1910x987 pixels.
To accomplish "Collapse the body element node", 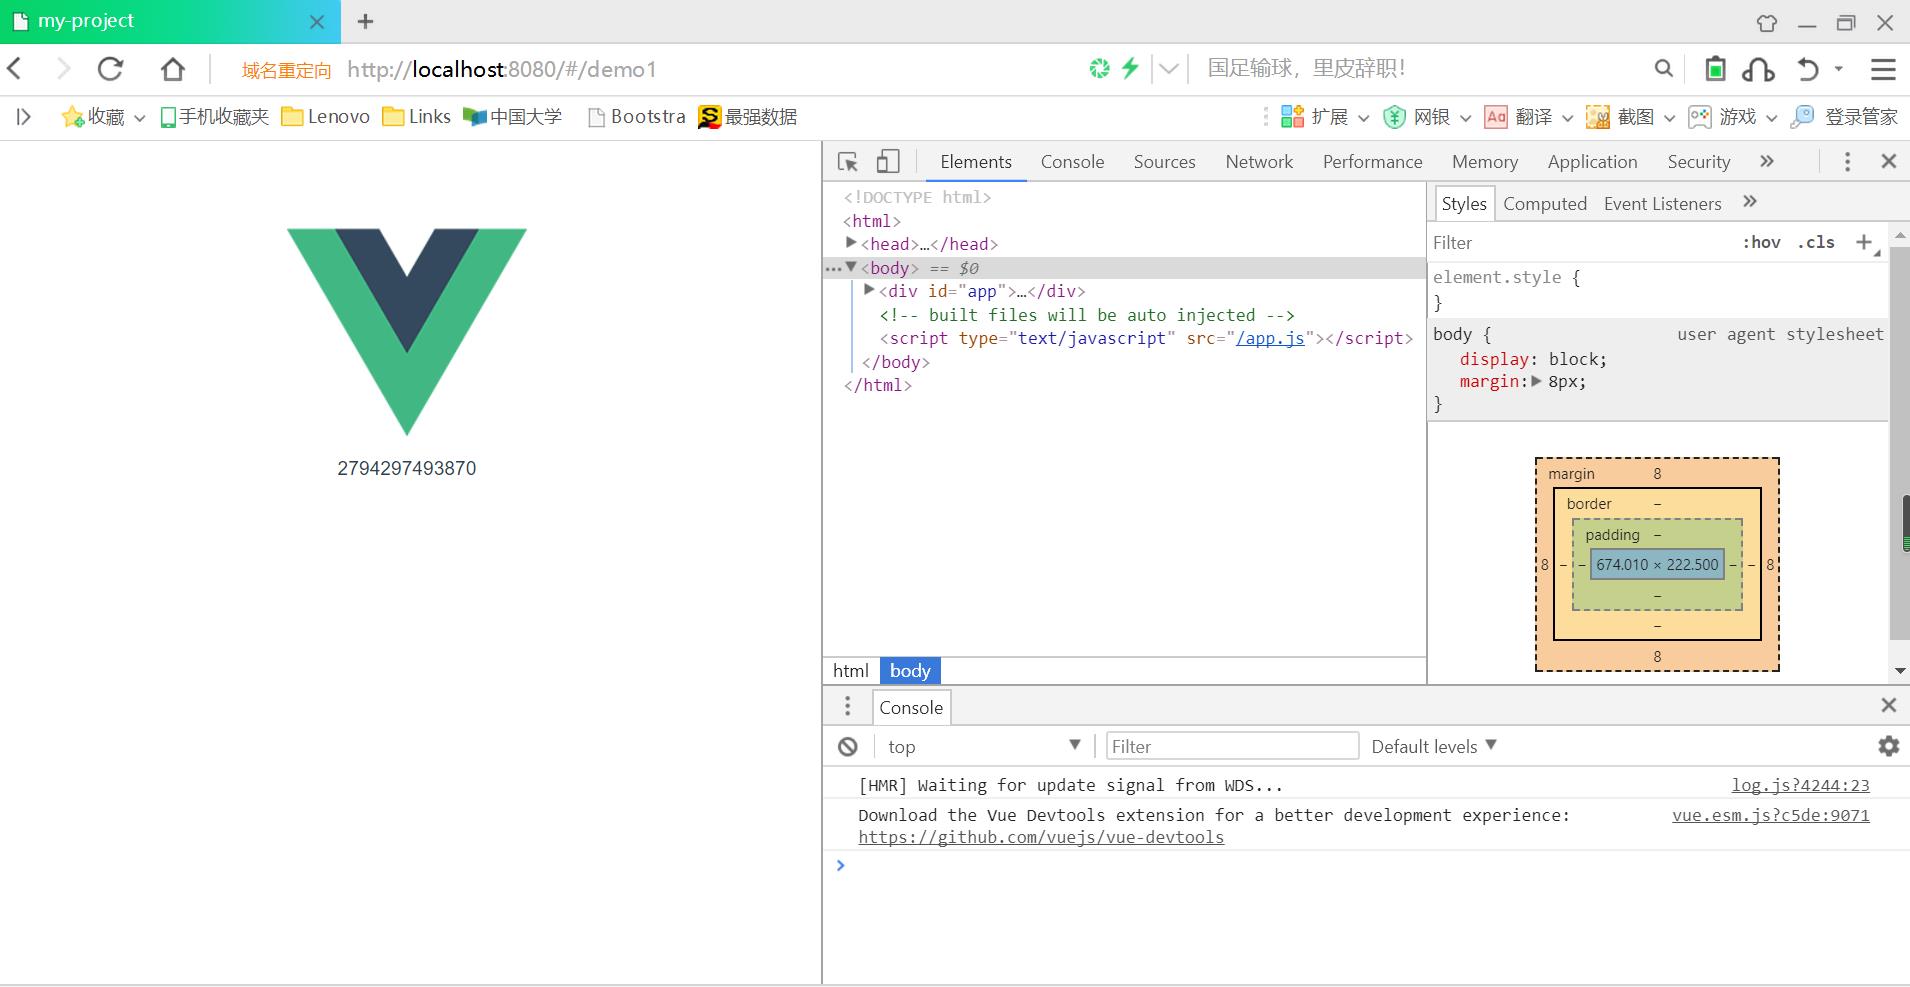I will 851,267.
